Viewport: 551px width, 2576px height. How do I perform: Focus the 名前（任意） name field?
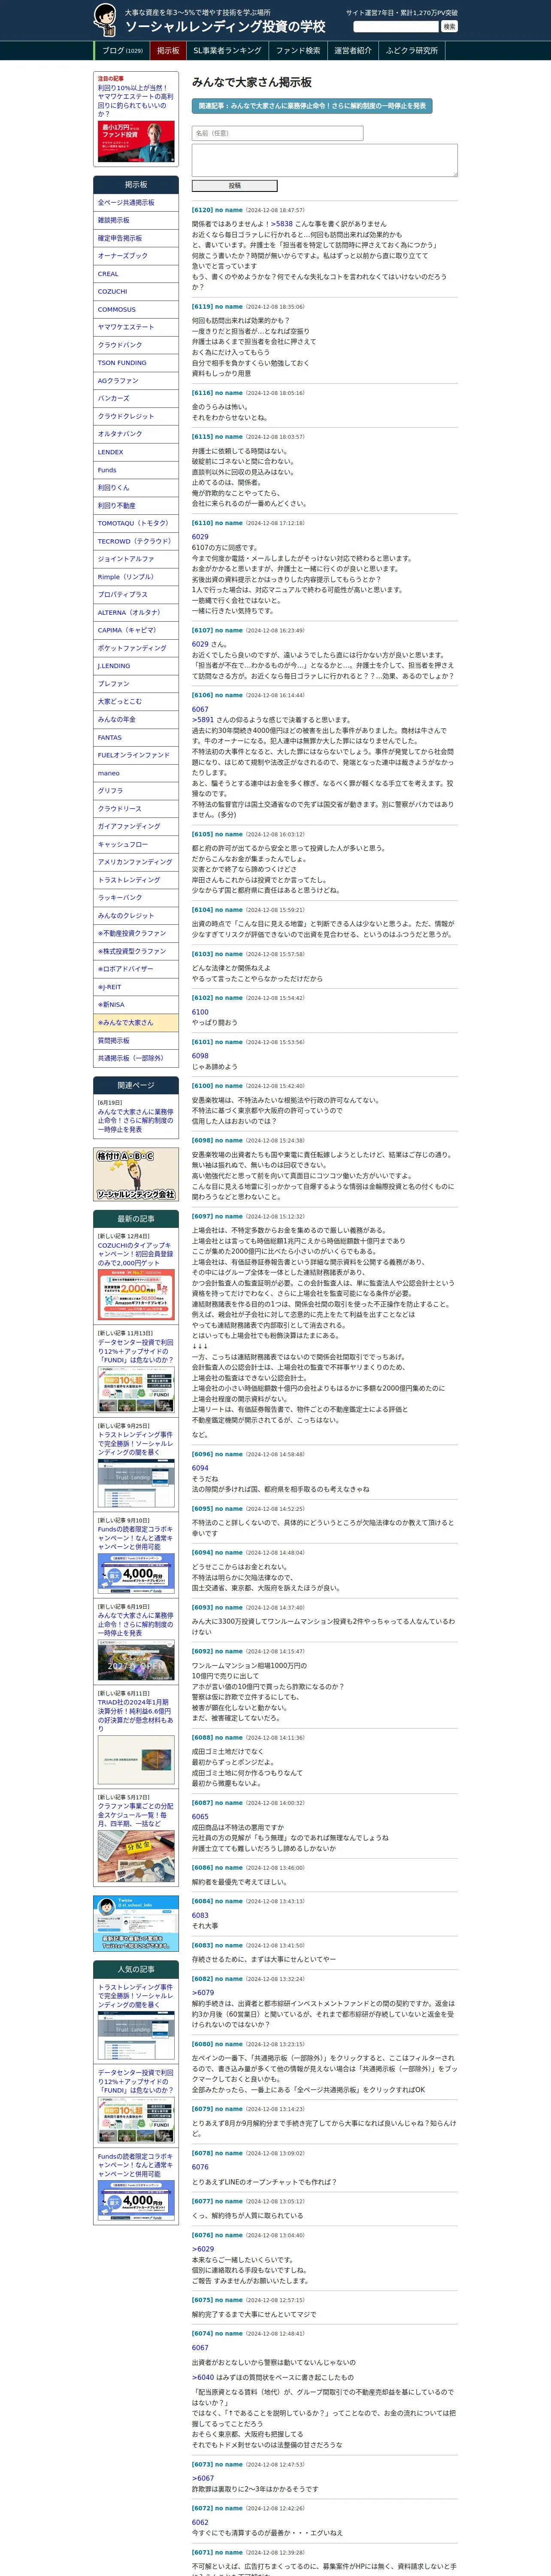tap(277, 133)
